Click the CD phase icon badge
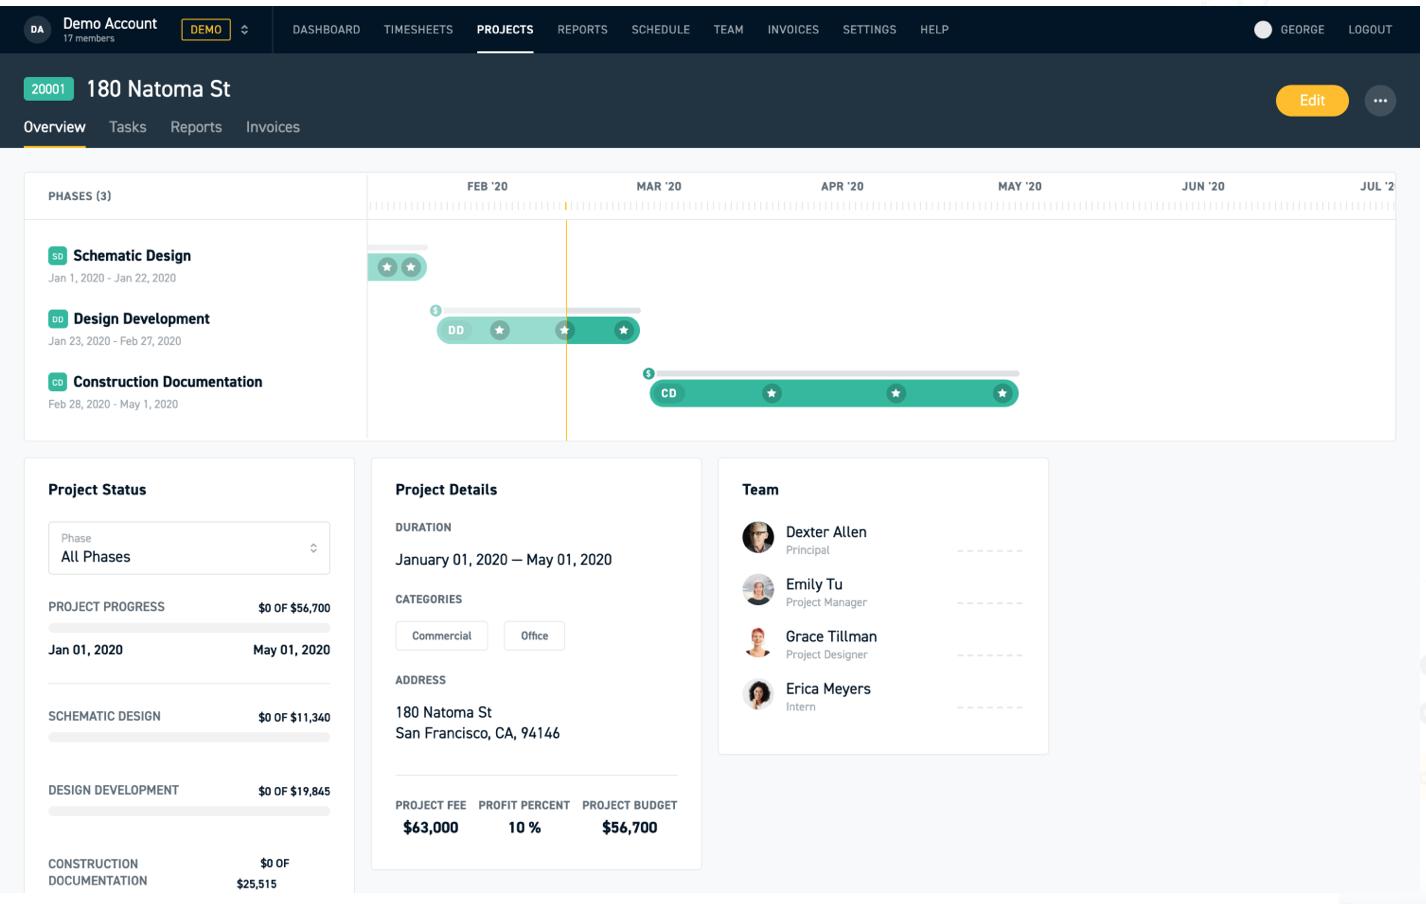This screenshot has width=1426, height=904. tap(57, 382)
